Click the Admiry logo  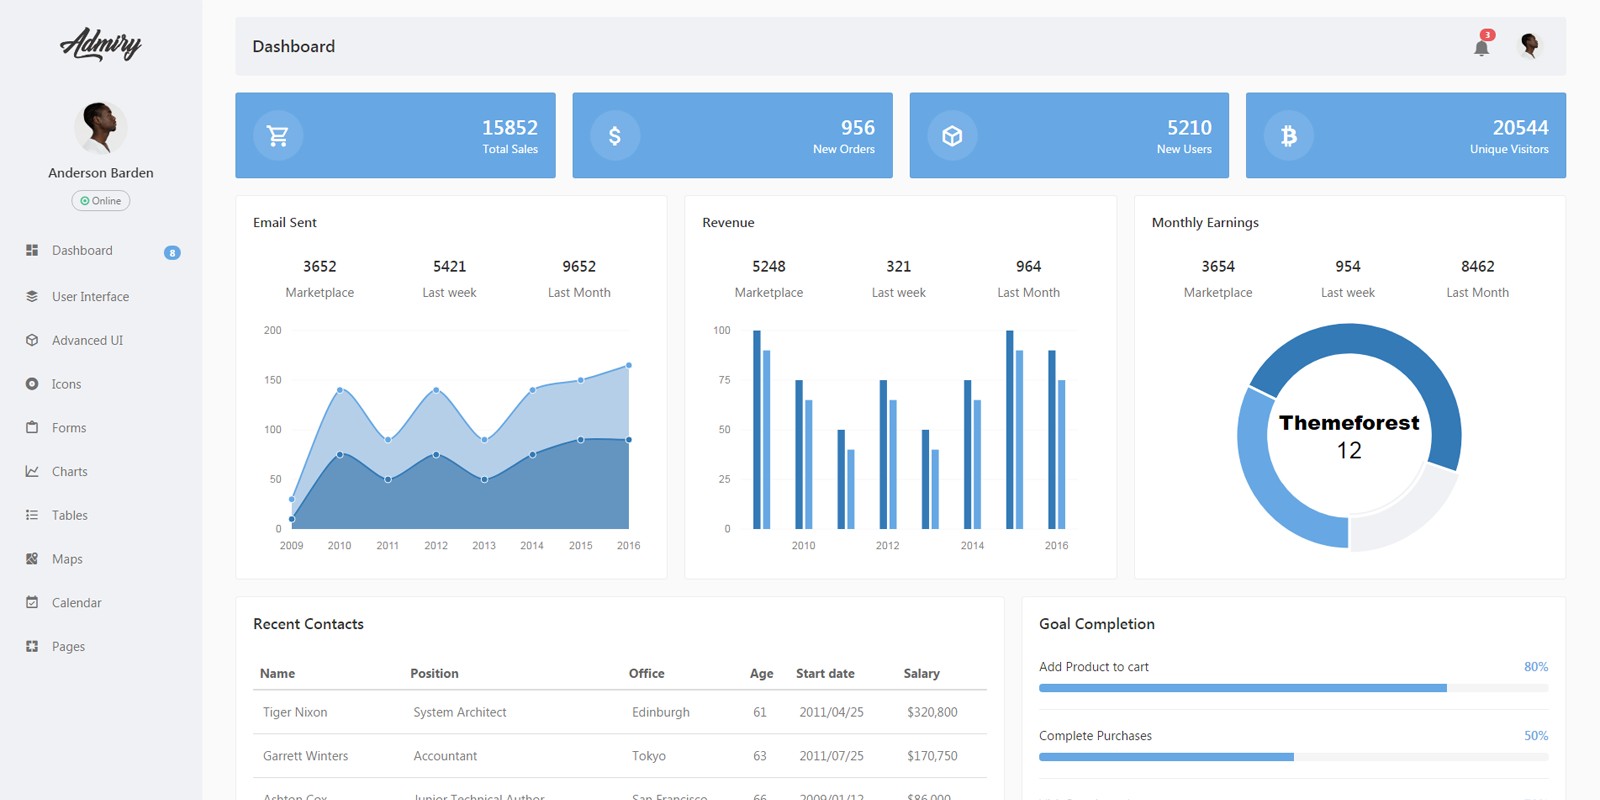point(101,44)
